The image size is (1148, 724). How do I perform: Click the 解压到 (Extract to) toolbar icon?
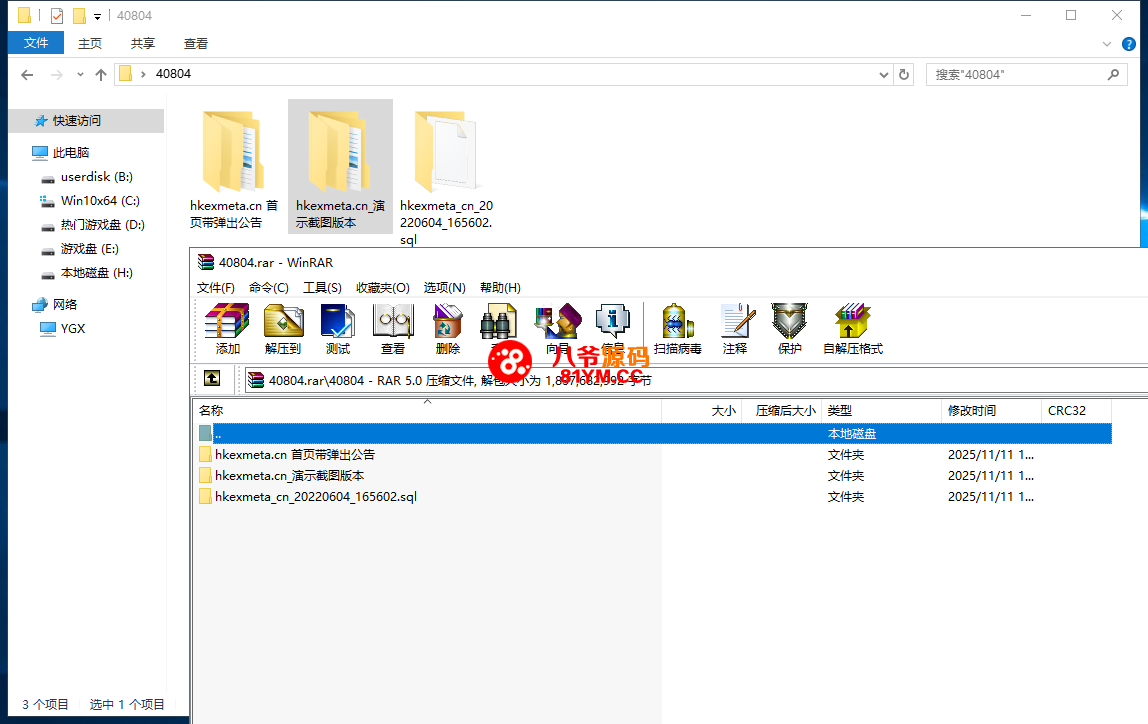coord(283,328)
